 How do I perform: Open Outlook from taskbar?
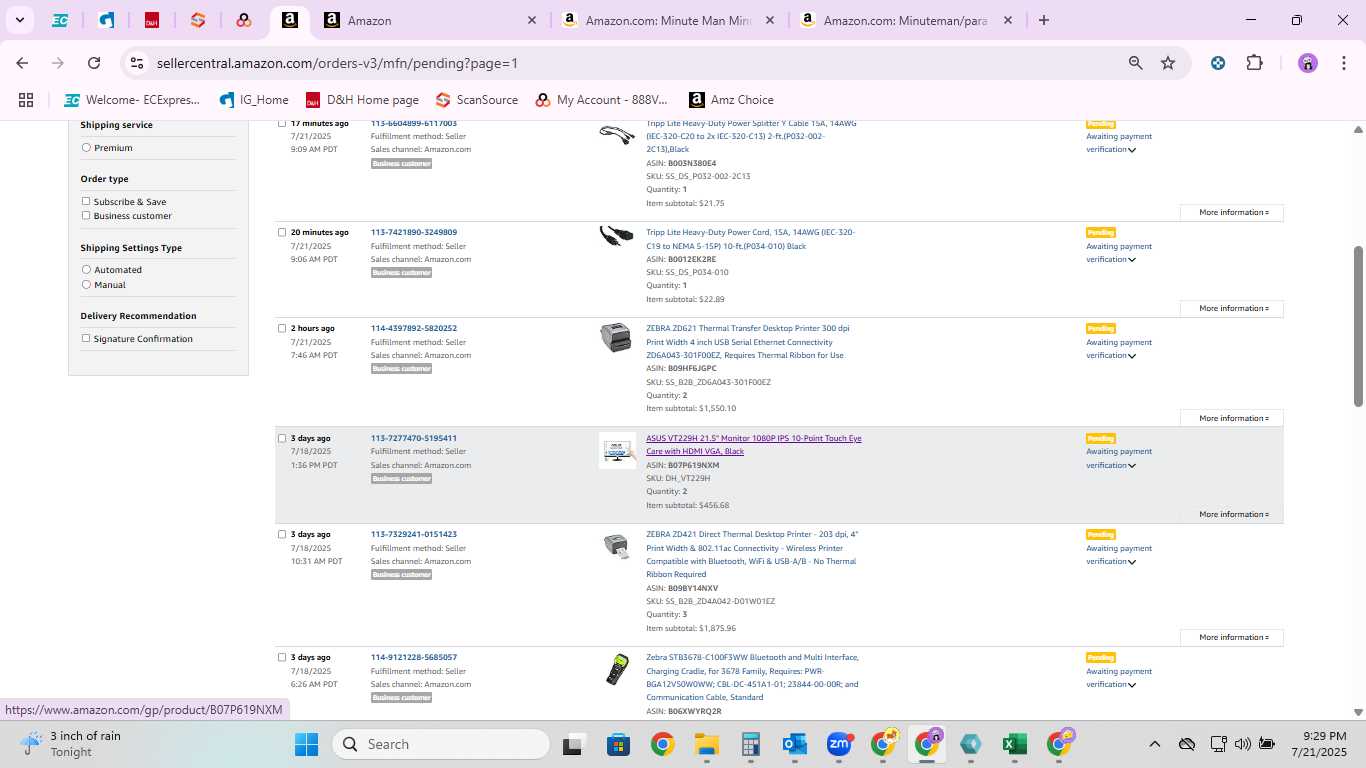795,744
